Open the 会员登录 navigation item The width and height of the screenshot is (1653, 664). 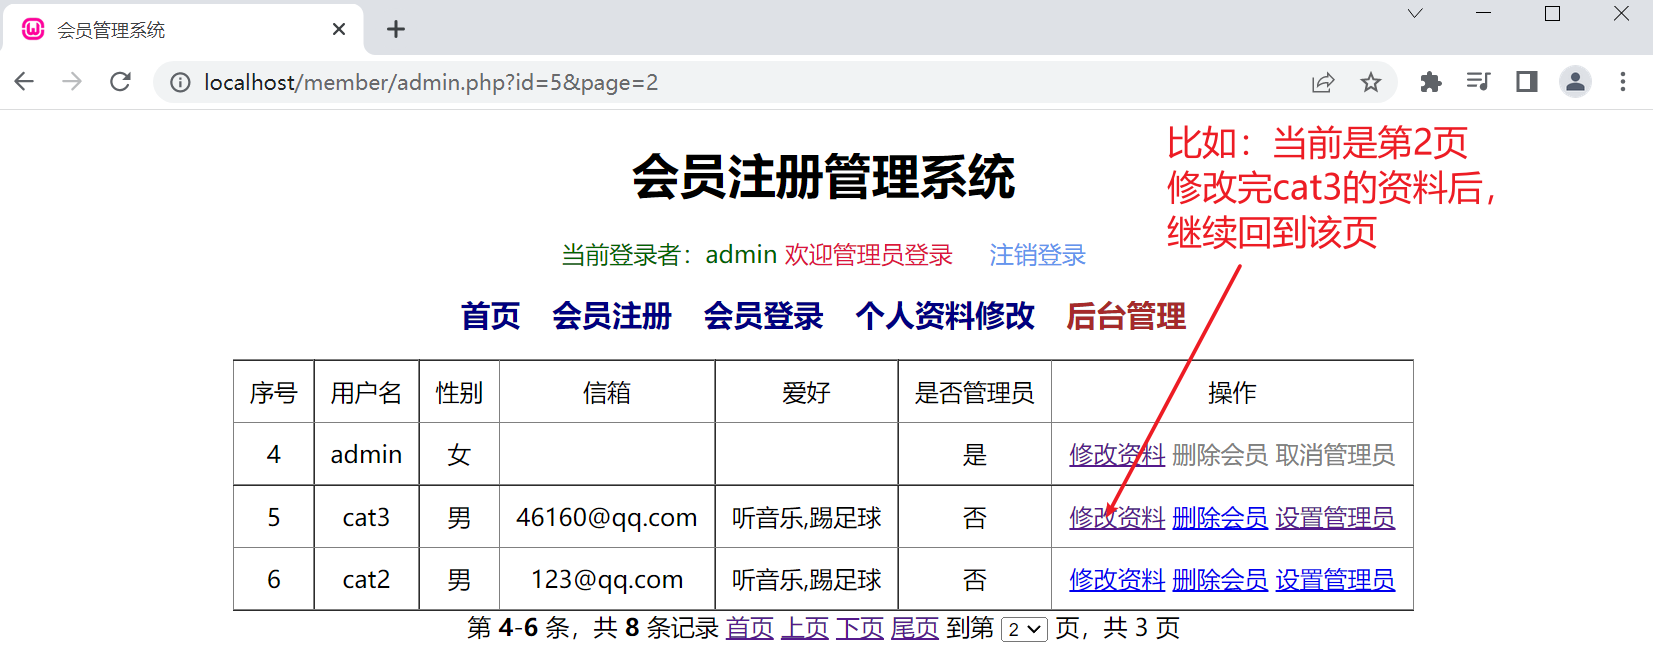click(x=763, y=316)
